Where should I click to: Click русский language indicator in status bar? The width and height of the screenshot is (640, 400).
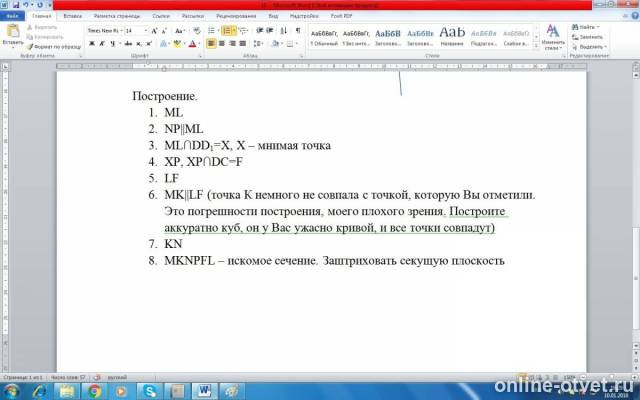coord(117,378)
